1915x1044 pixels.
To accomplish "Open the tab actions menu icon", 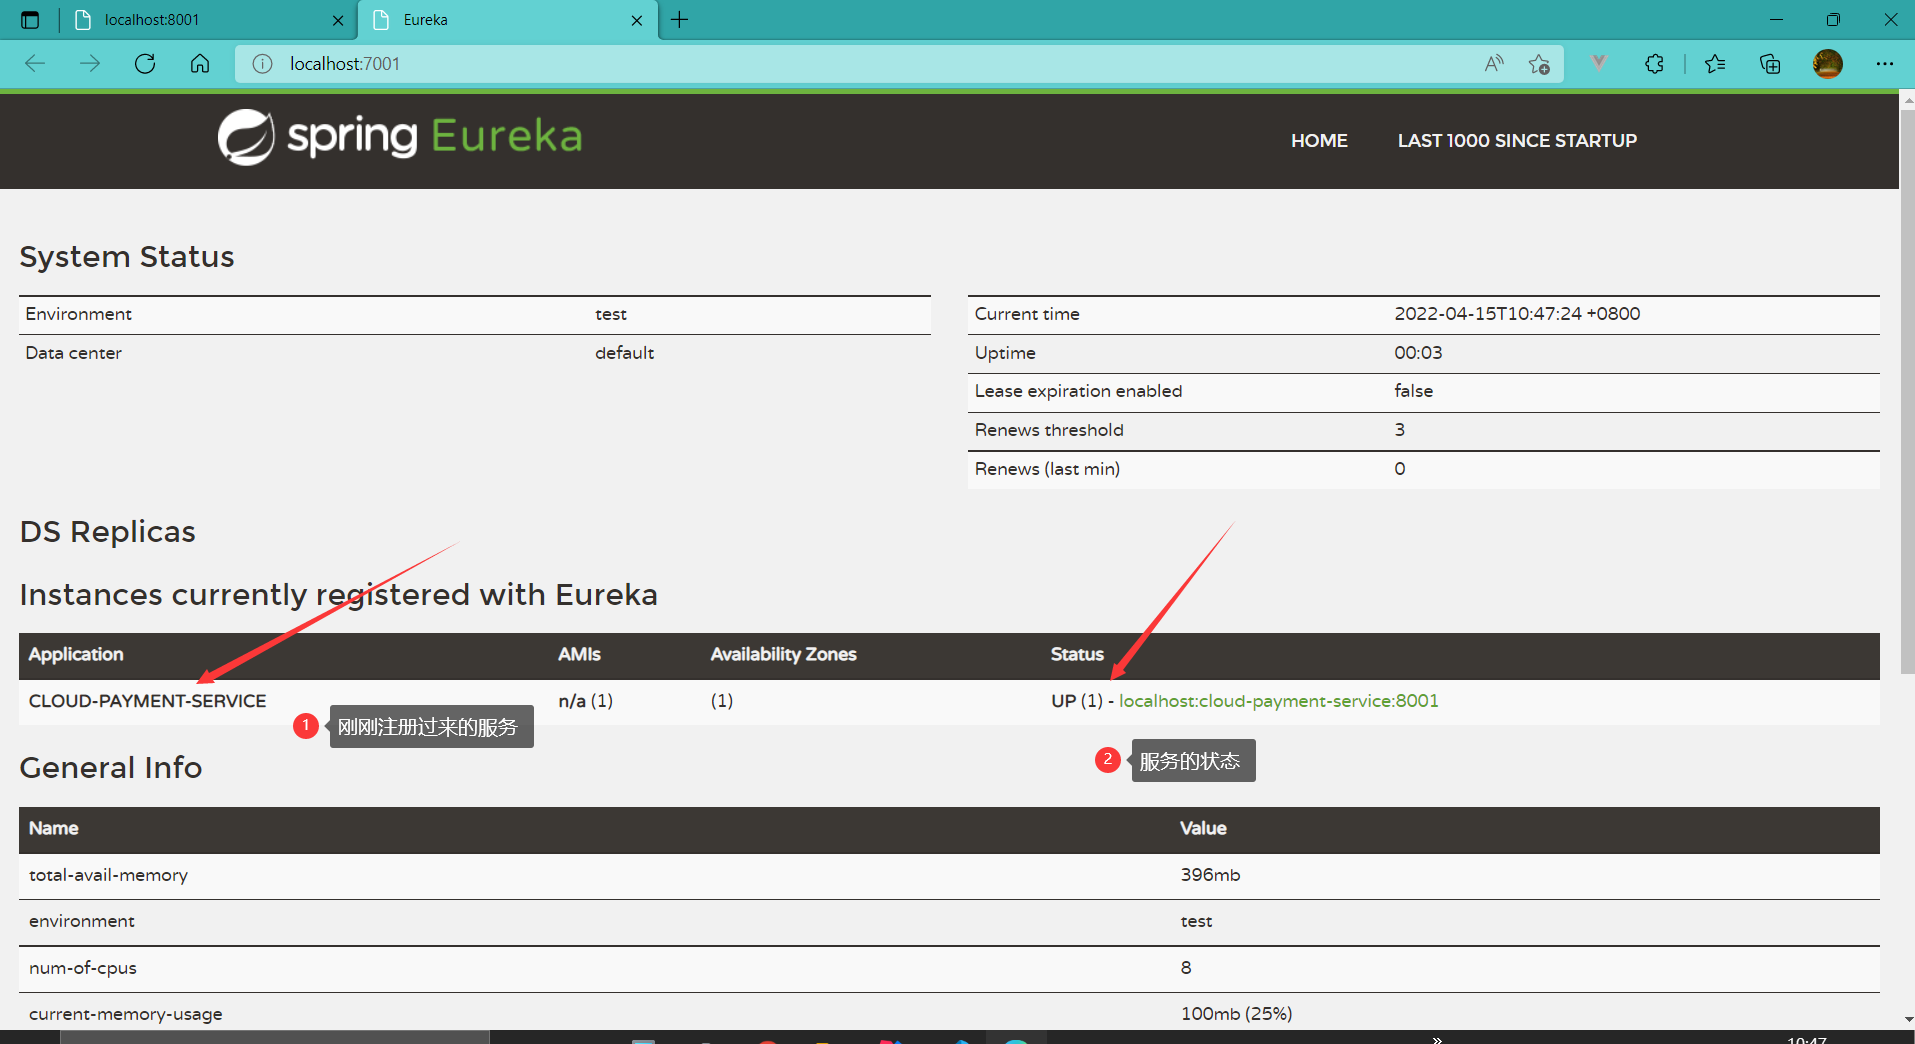I will tap(30, 20).
